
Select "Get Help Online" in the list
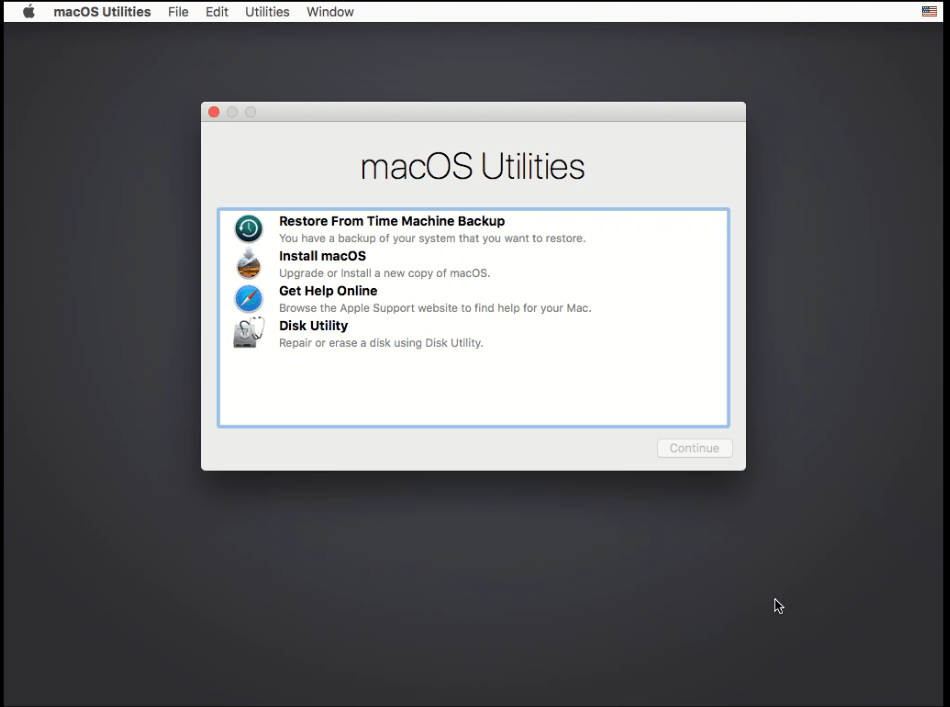[x=328, y=291]
